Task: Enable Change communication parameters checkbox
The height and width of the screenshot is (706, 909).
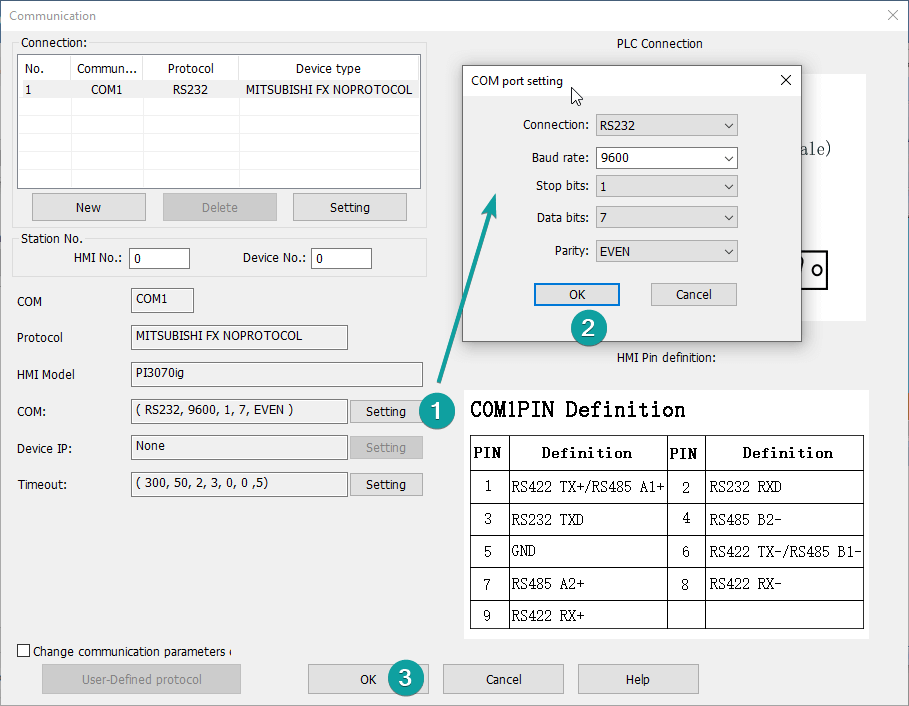Action: point(24,651)
